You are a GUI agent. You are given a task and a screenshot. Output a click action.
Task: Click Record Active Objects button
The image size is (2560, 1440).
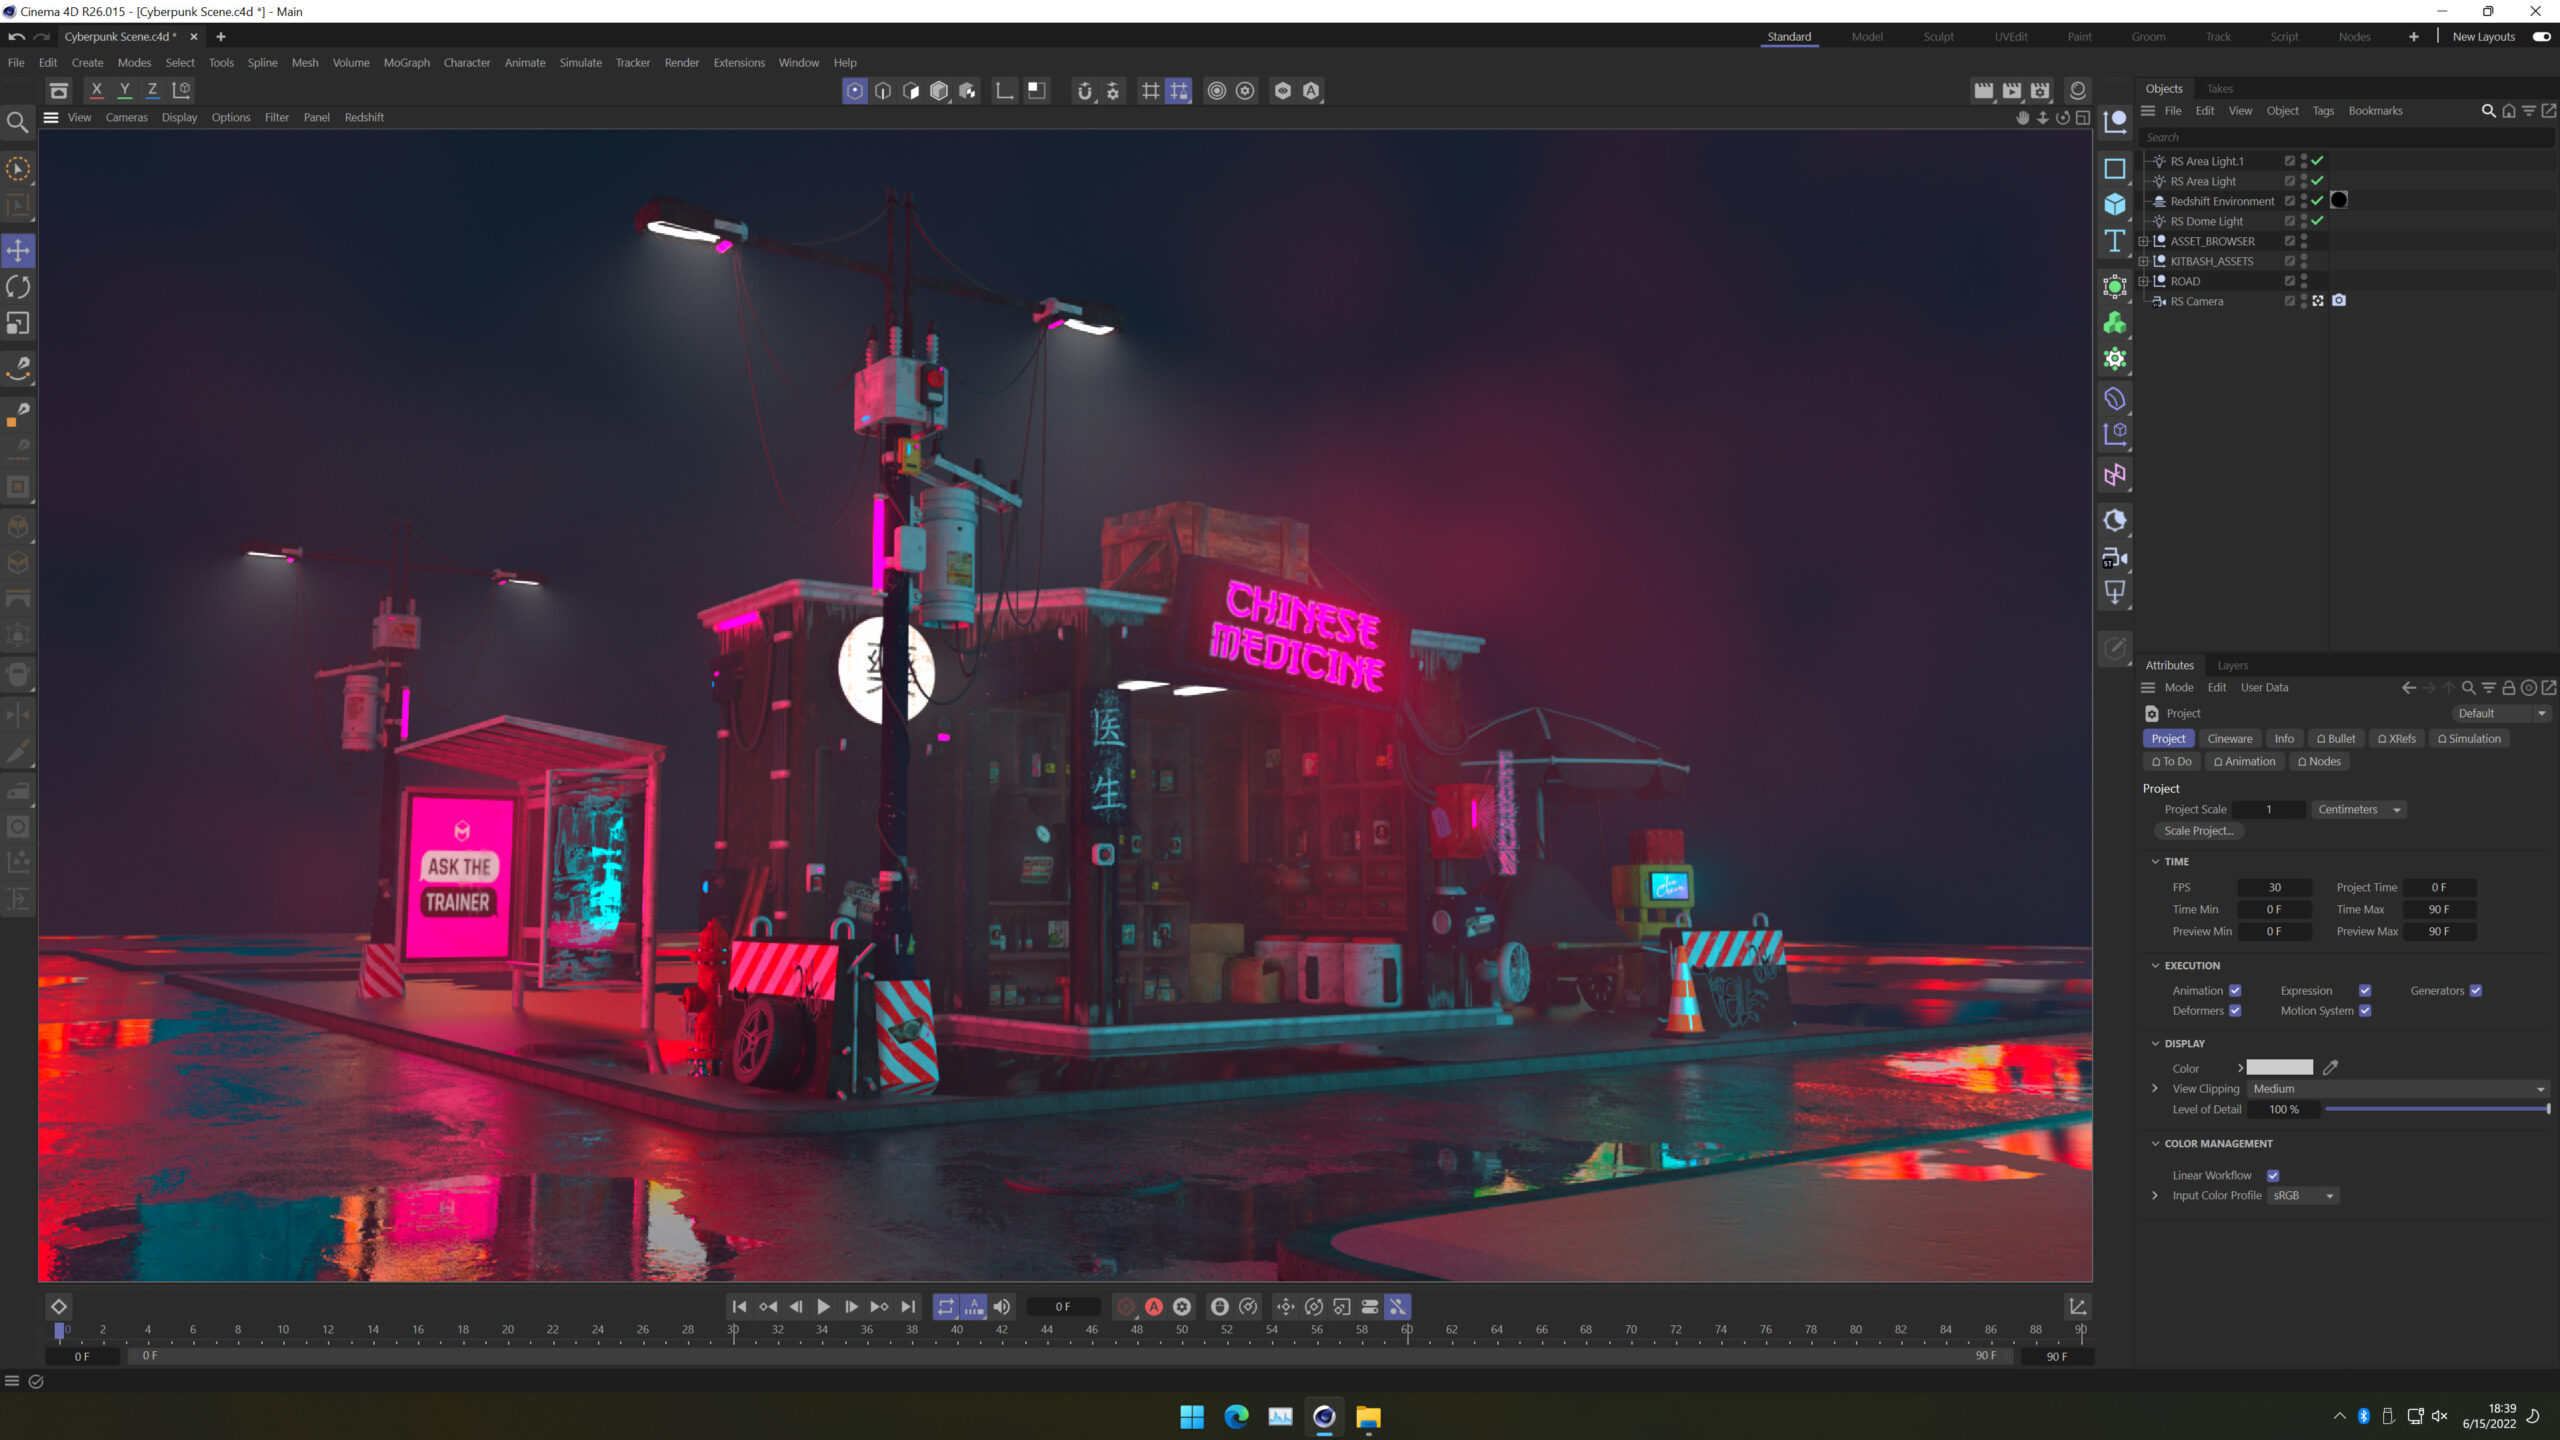[x=1126, y=1307]
